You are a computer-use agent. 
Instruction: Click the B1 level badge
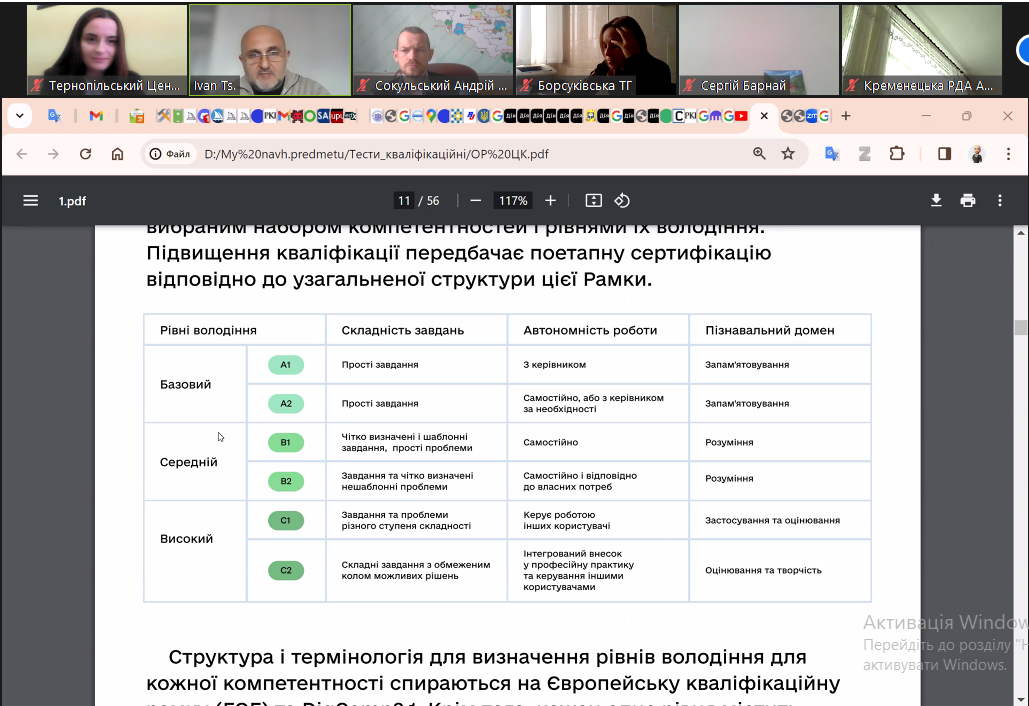pyautogui.click(x=285, y=442)
